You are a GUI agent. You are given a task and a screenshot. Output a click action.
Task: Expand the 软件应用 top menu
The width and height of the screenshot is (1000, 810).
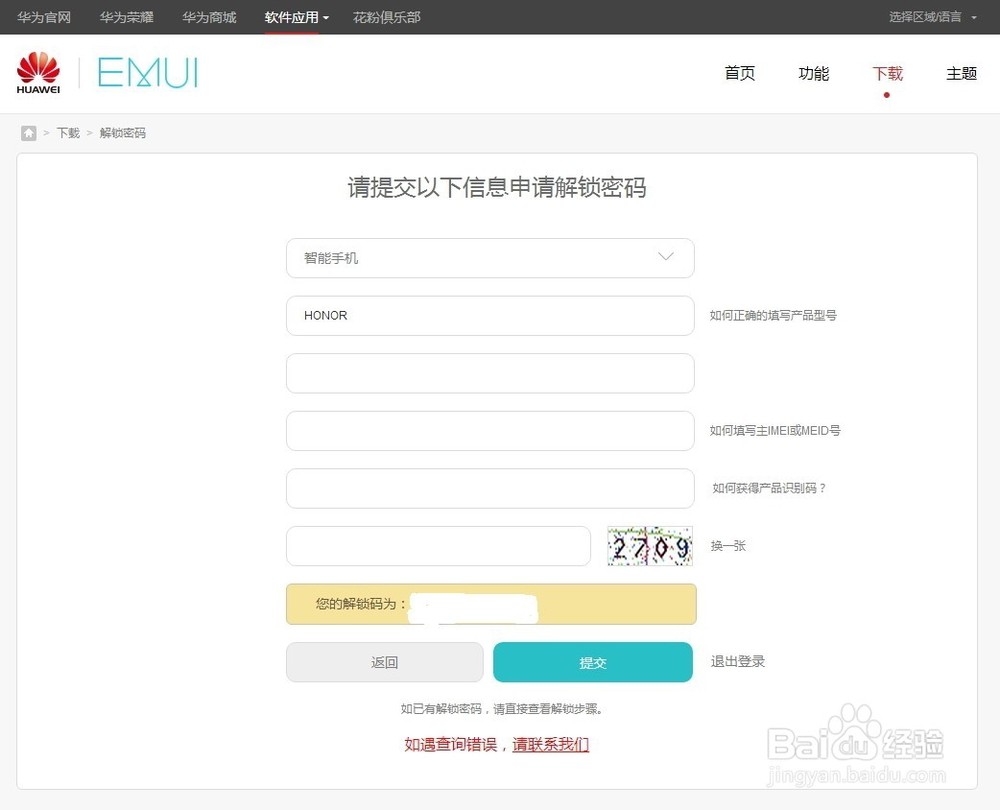click(x=296, y=17)
